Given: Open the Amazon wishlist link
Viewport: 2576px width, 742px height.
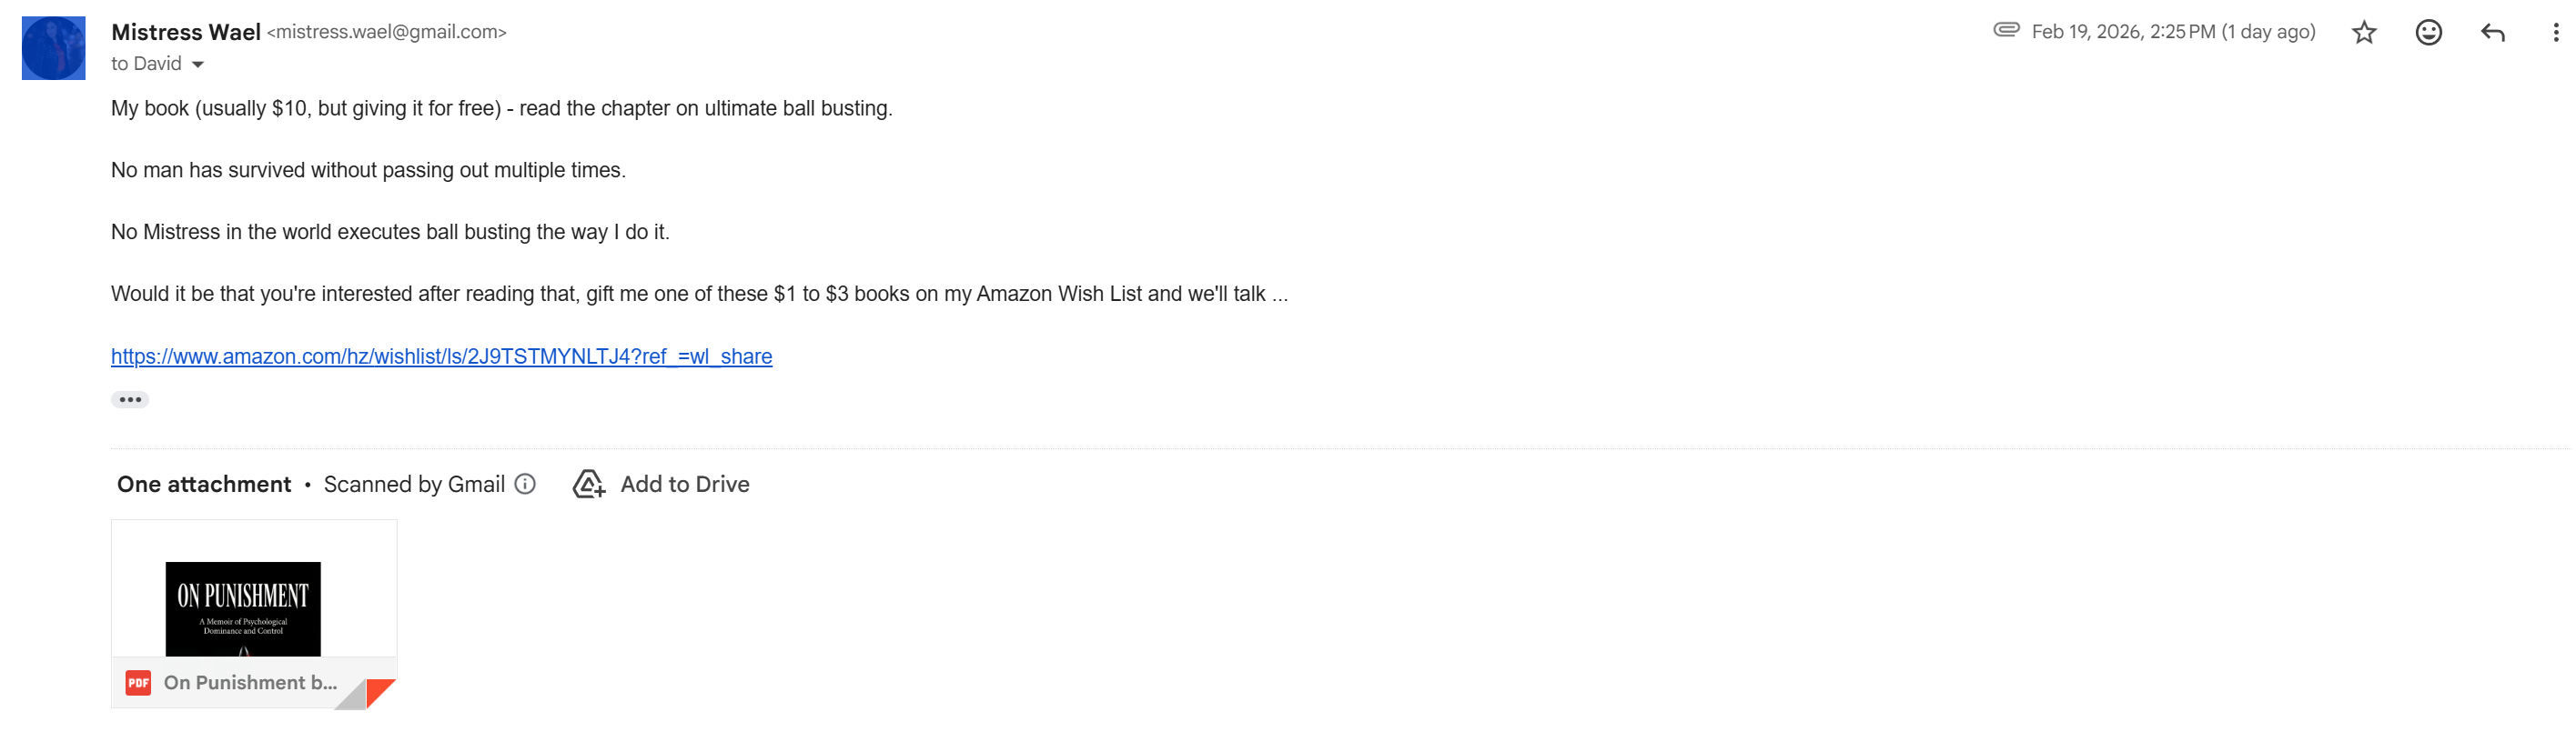Looking at the screenshot, I should coord(441,357).
